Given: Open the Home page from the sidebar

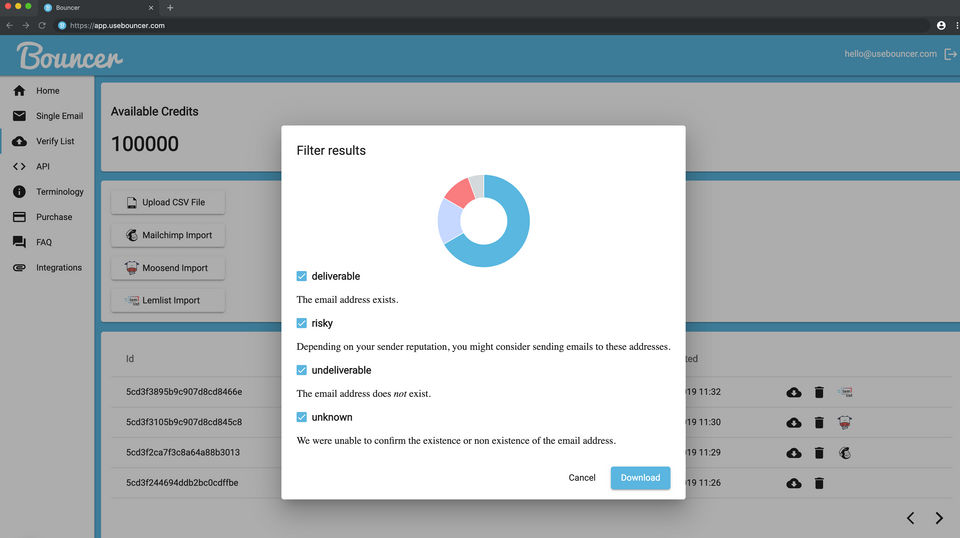Looking at the screenshot, I should 47,91.
